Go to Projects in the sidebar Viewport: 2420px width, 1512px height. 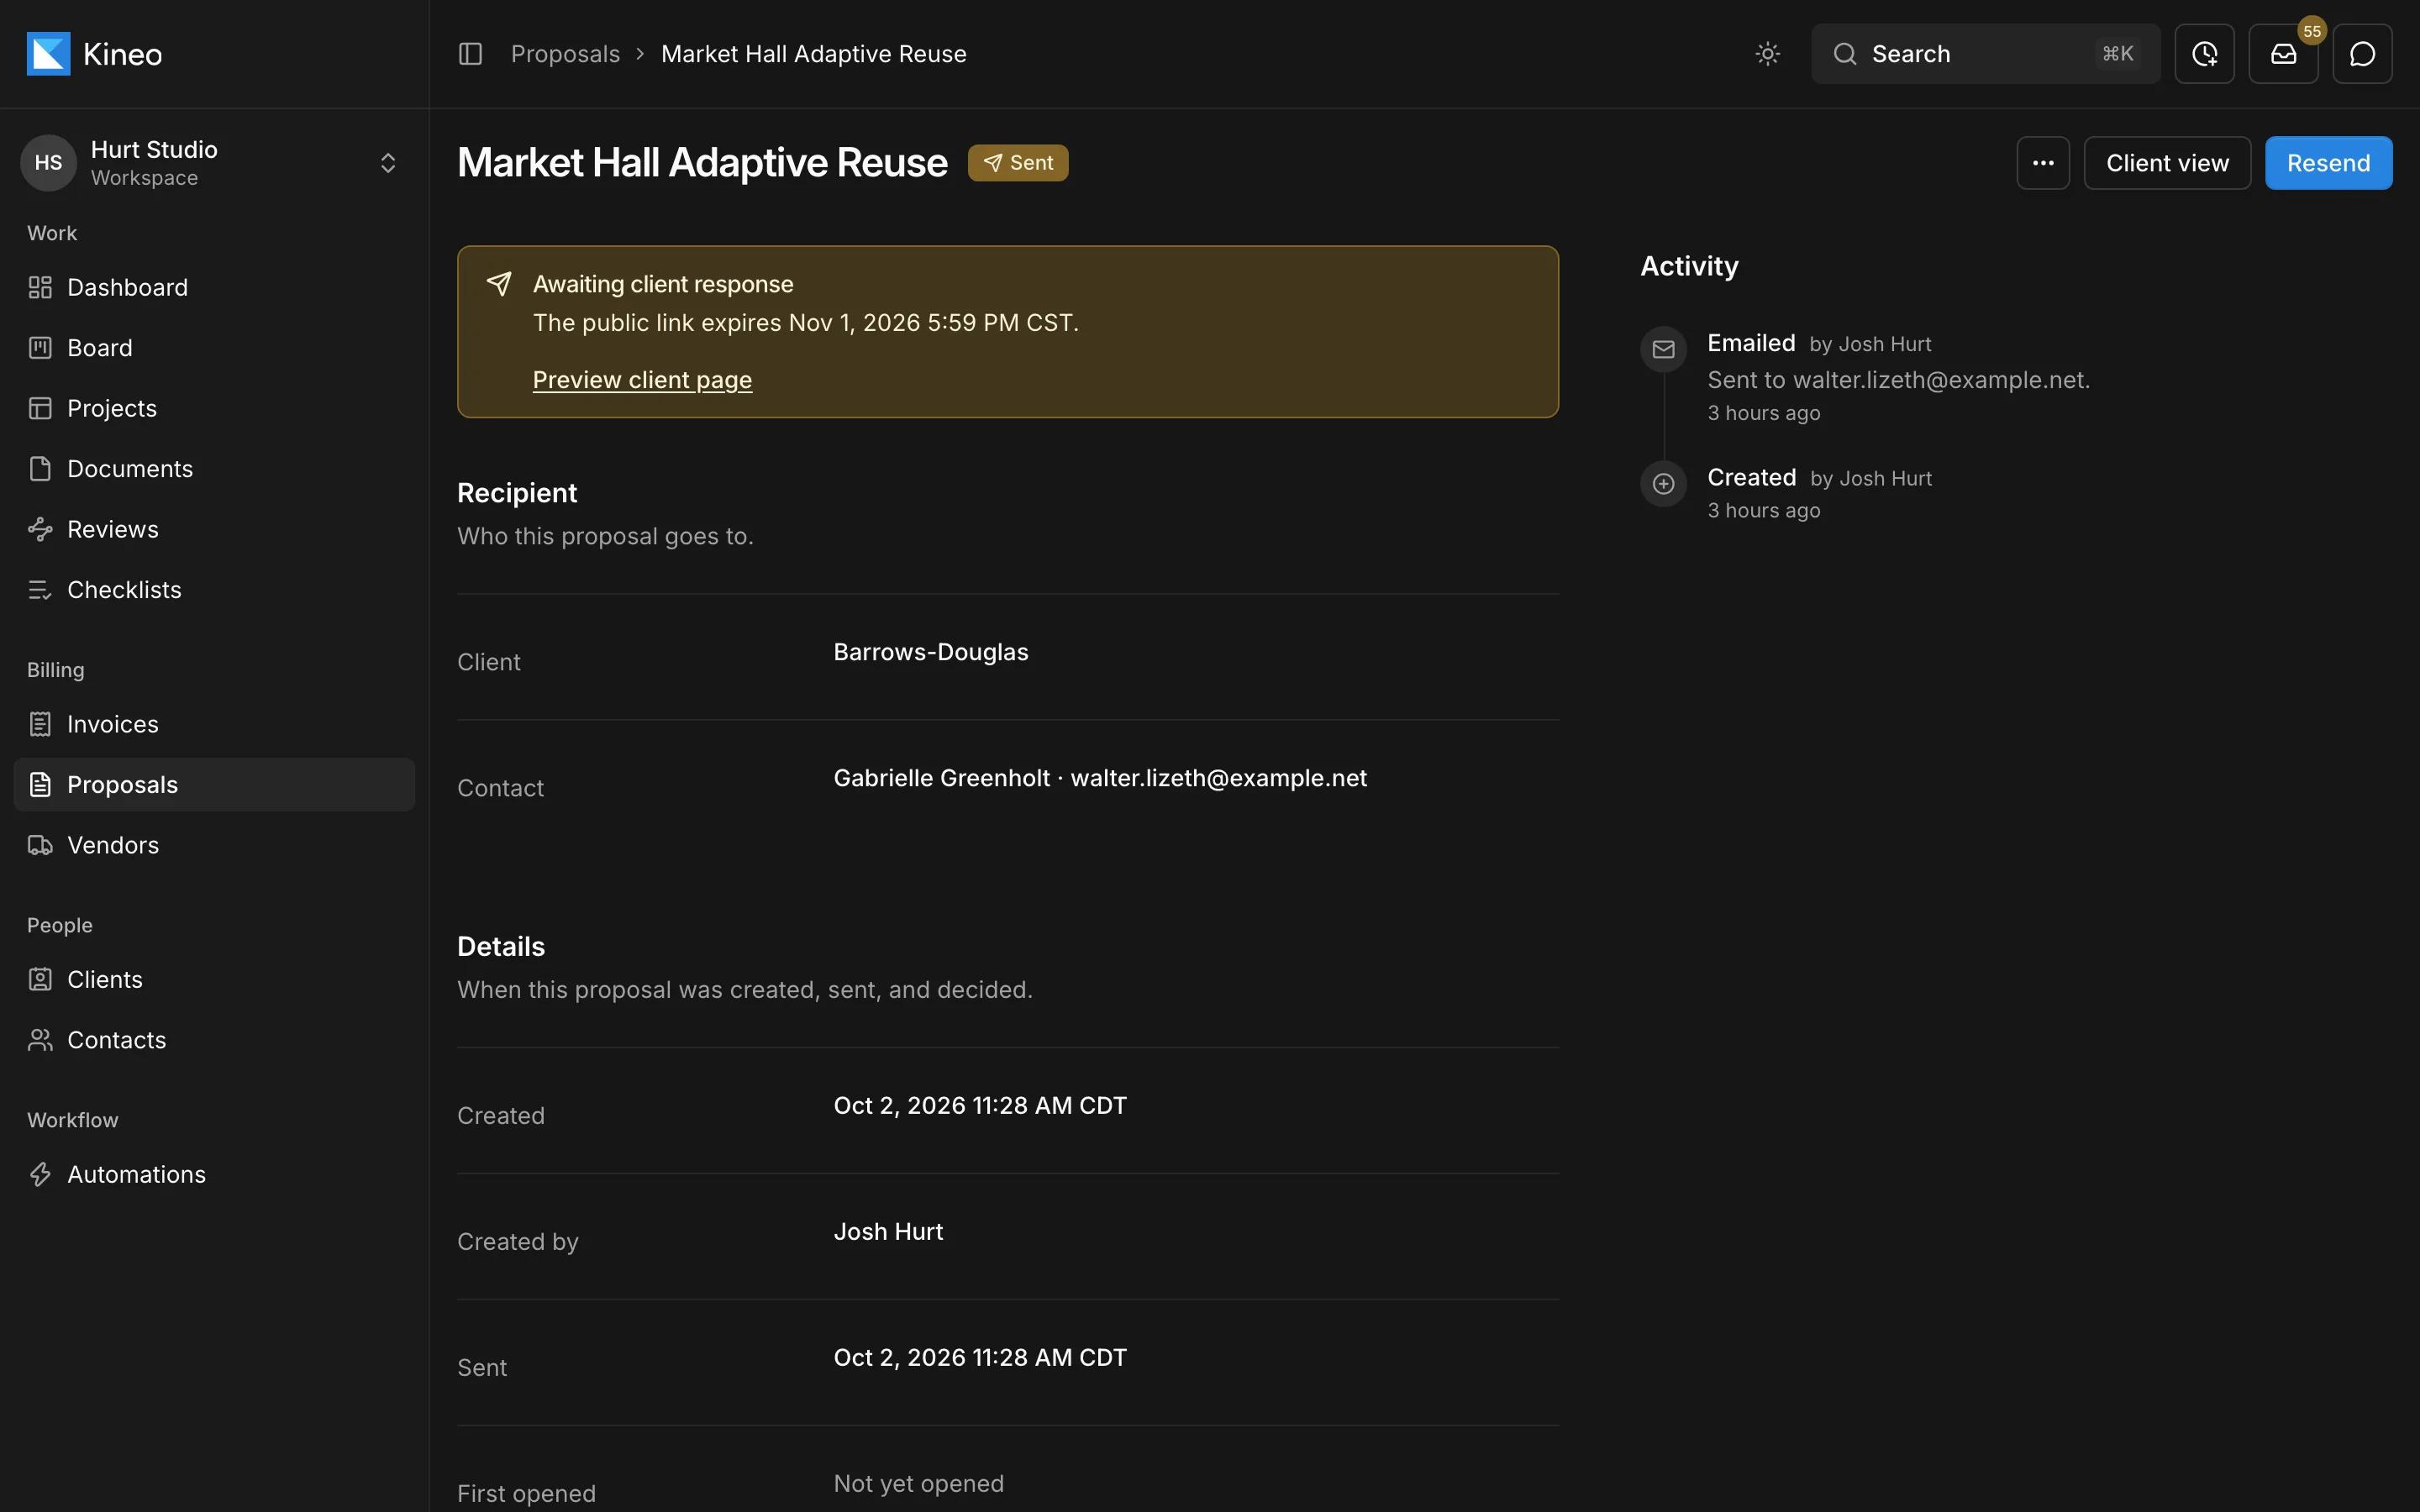pos(214,408)
